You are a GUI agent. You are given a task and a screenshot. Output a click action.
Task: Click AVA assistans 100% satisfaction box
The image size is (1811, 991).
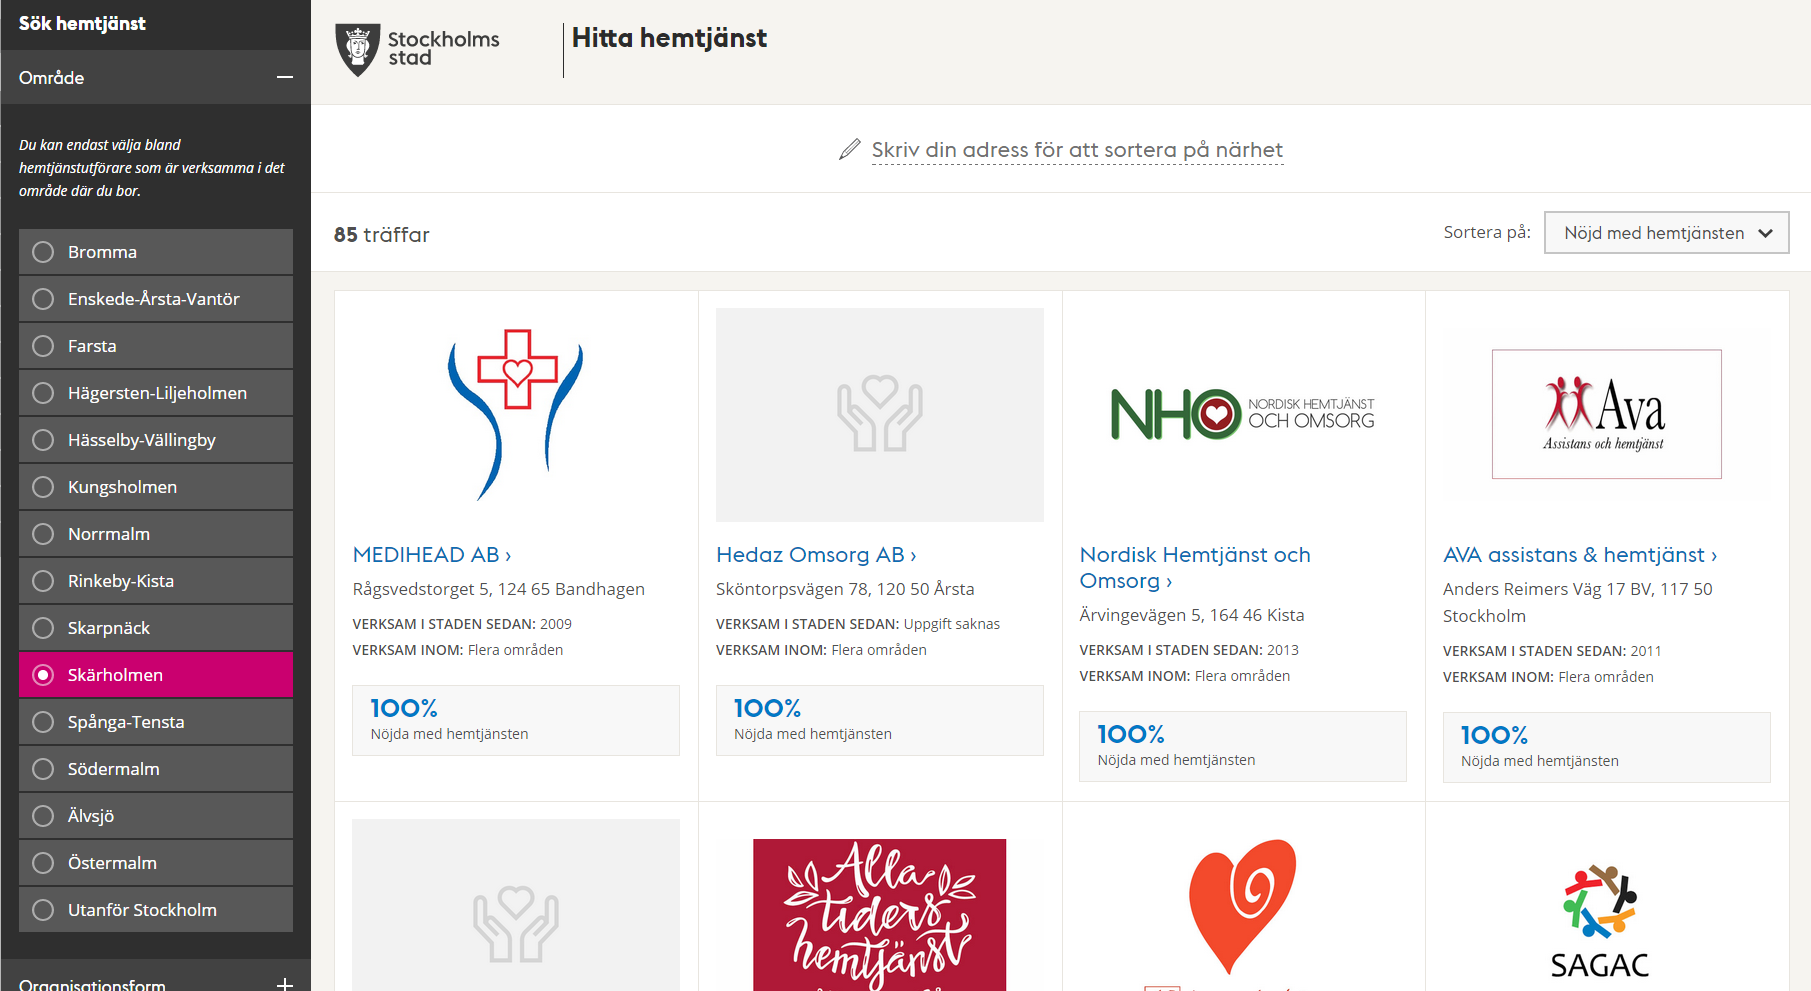point(1607,747)
